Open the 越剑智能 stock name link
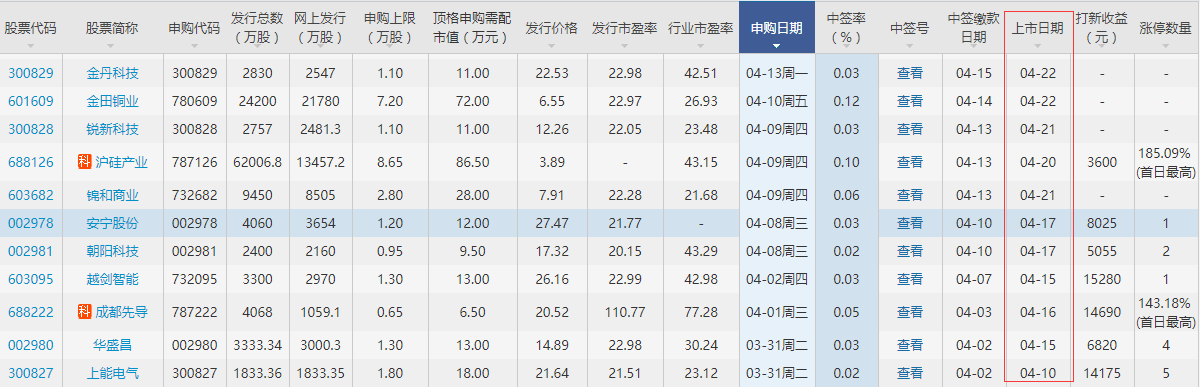Image resolution: width=1200 pixels, height=387 pixels. 112,279
